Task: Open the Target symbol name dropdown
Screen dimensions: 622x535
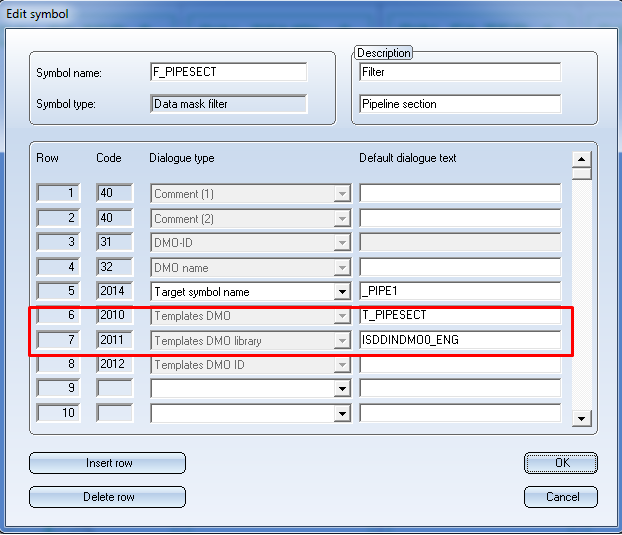Action: pos(342,292)
